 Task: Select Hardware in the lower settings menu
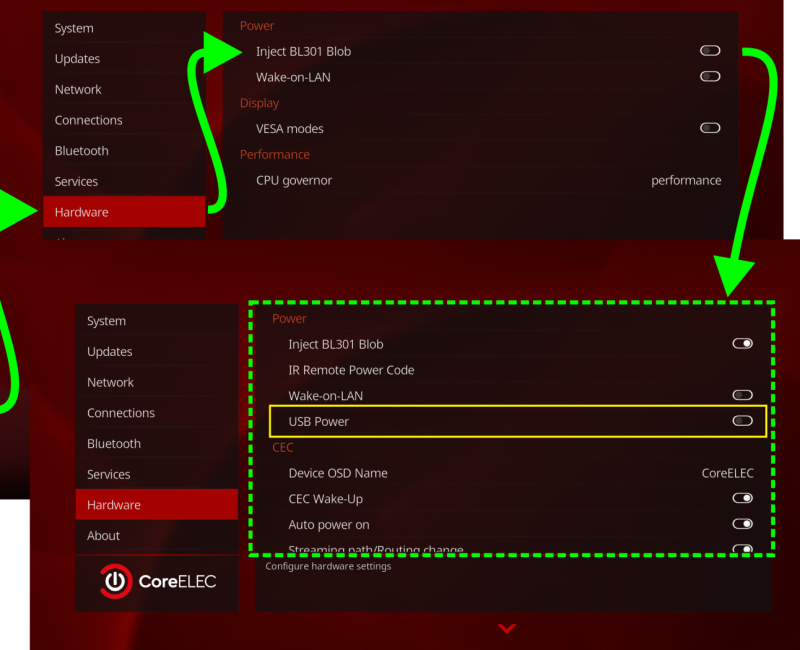point(157,505)
